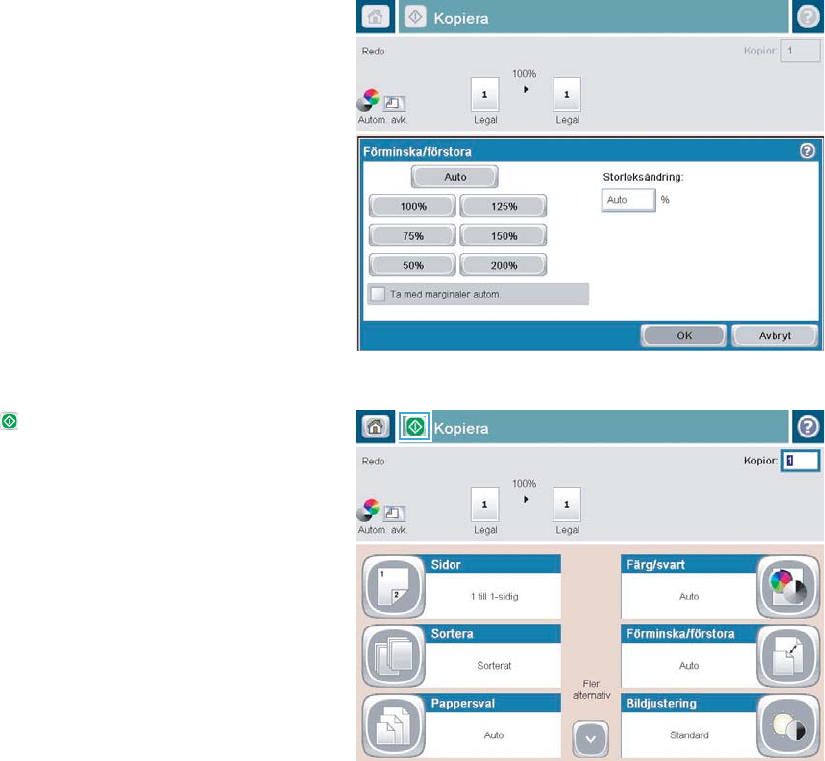The image size is (825, 761).
Task: Tap original page thumbnail in upper preview
Action: [x=485, y=95]
